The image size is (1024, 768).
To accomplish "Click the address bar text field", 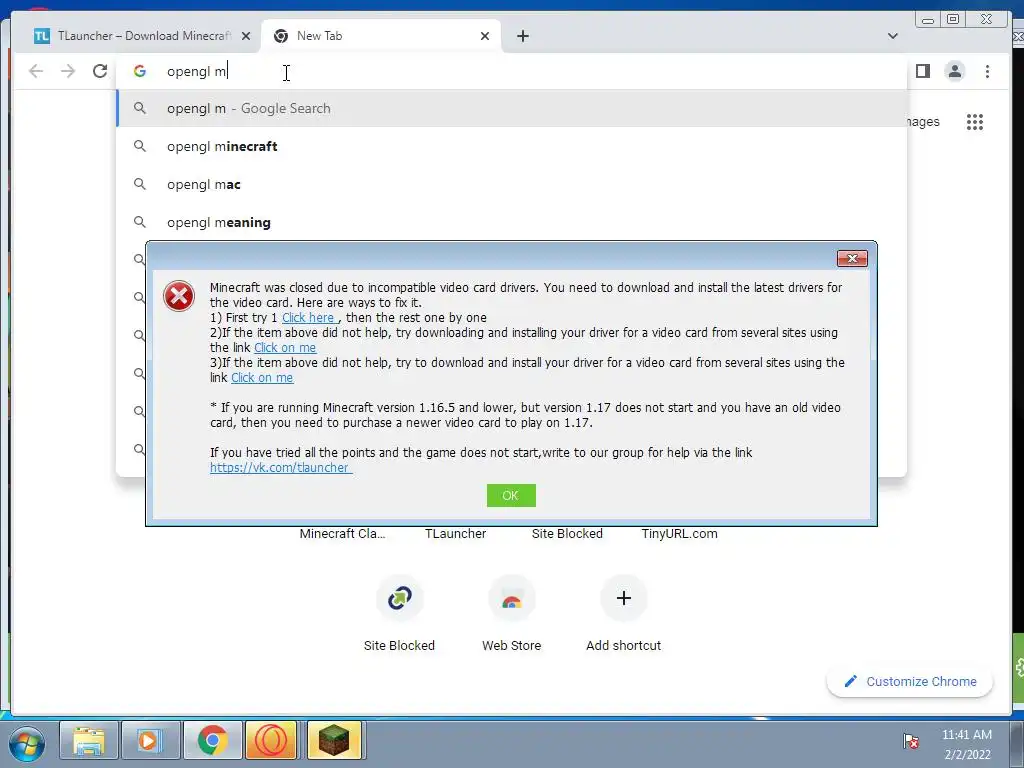I will click(509, 71).
